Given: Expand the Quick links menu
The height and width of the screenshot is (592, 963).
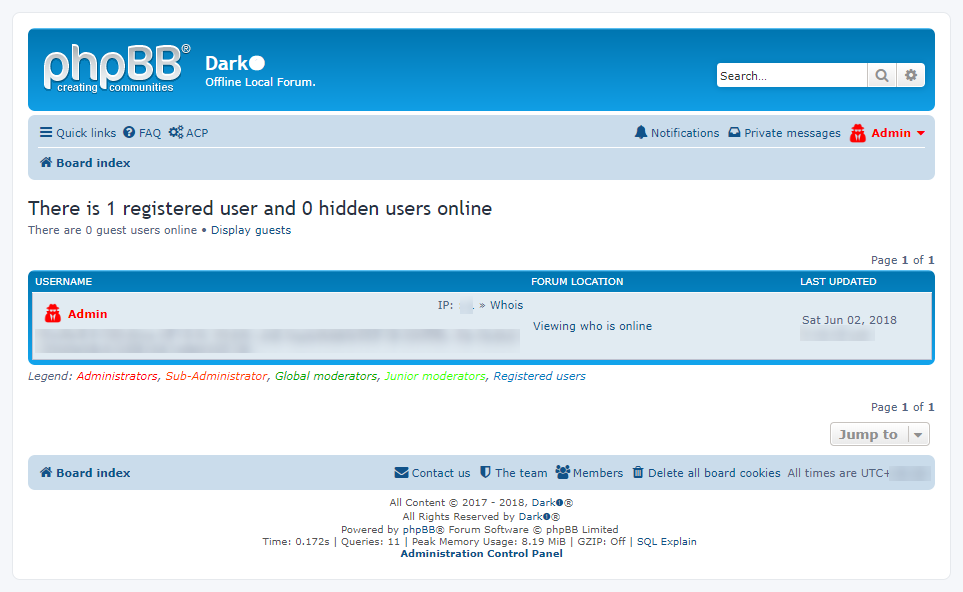Looking at the screenshot, I should click(78, 133).
